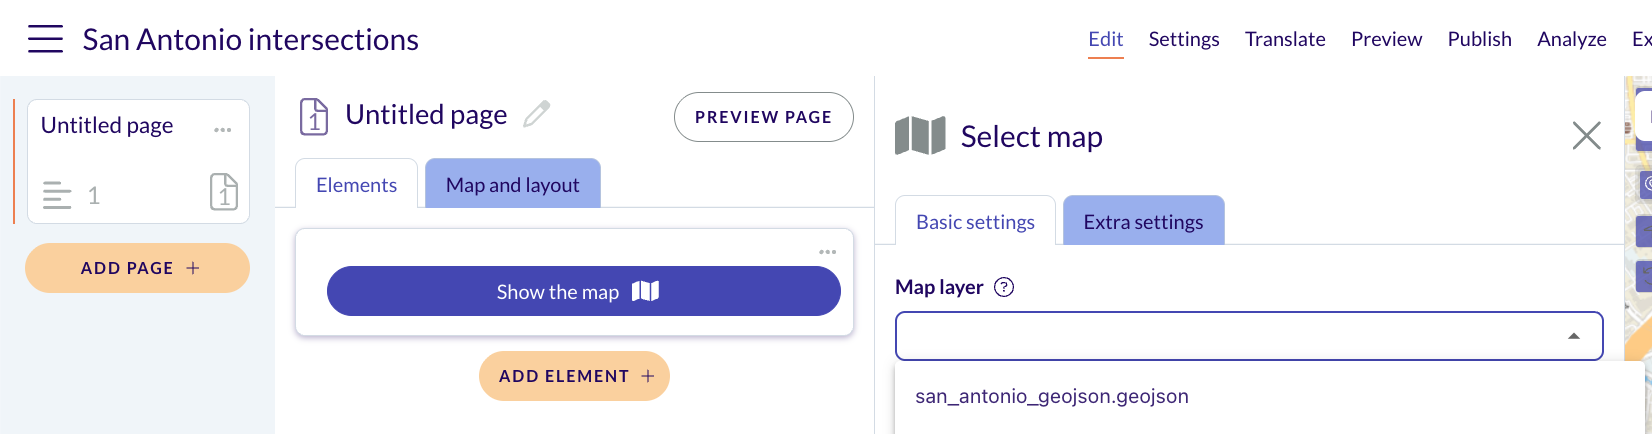This screenshot has width=1652, height=434.
Task: Click the Untitled page heading text
Action: point(426,115)
